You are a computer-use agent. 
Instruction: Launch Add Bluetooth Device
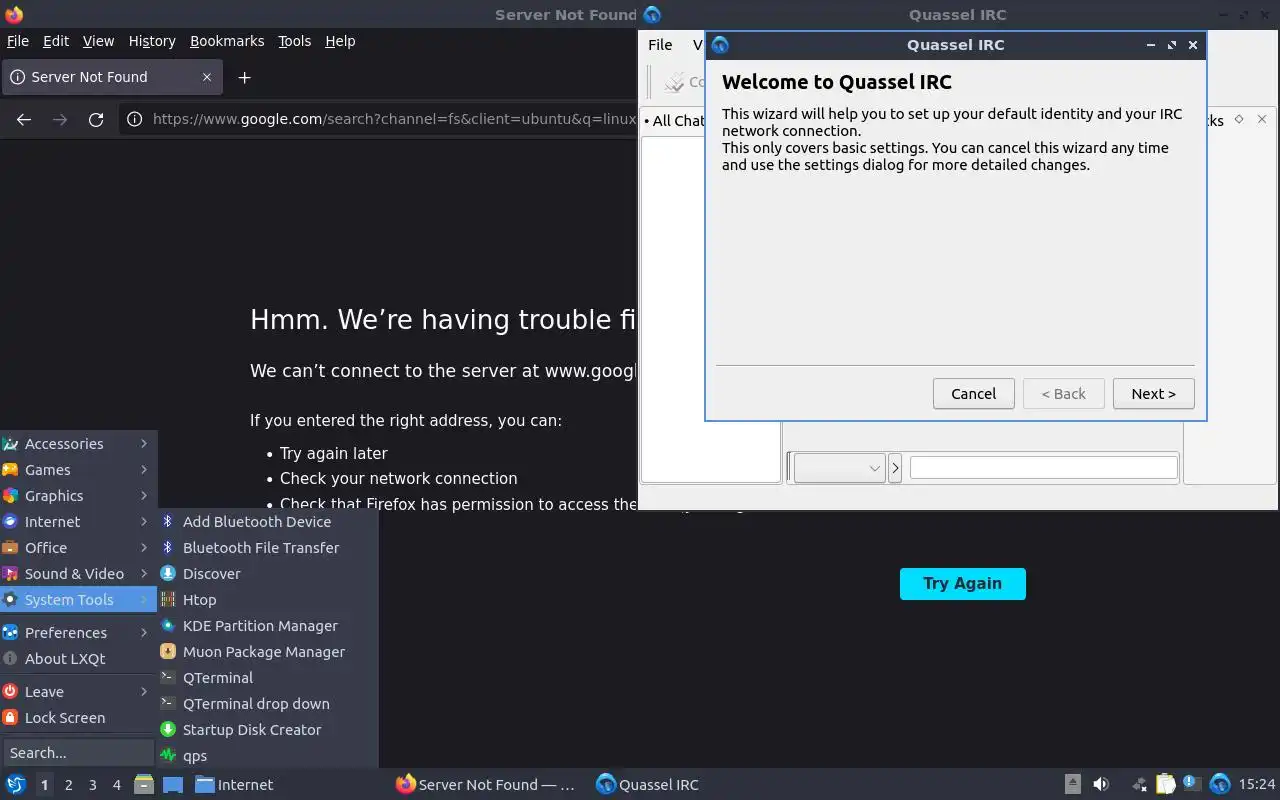click(268, 522)
